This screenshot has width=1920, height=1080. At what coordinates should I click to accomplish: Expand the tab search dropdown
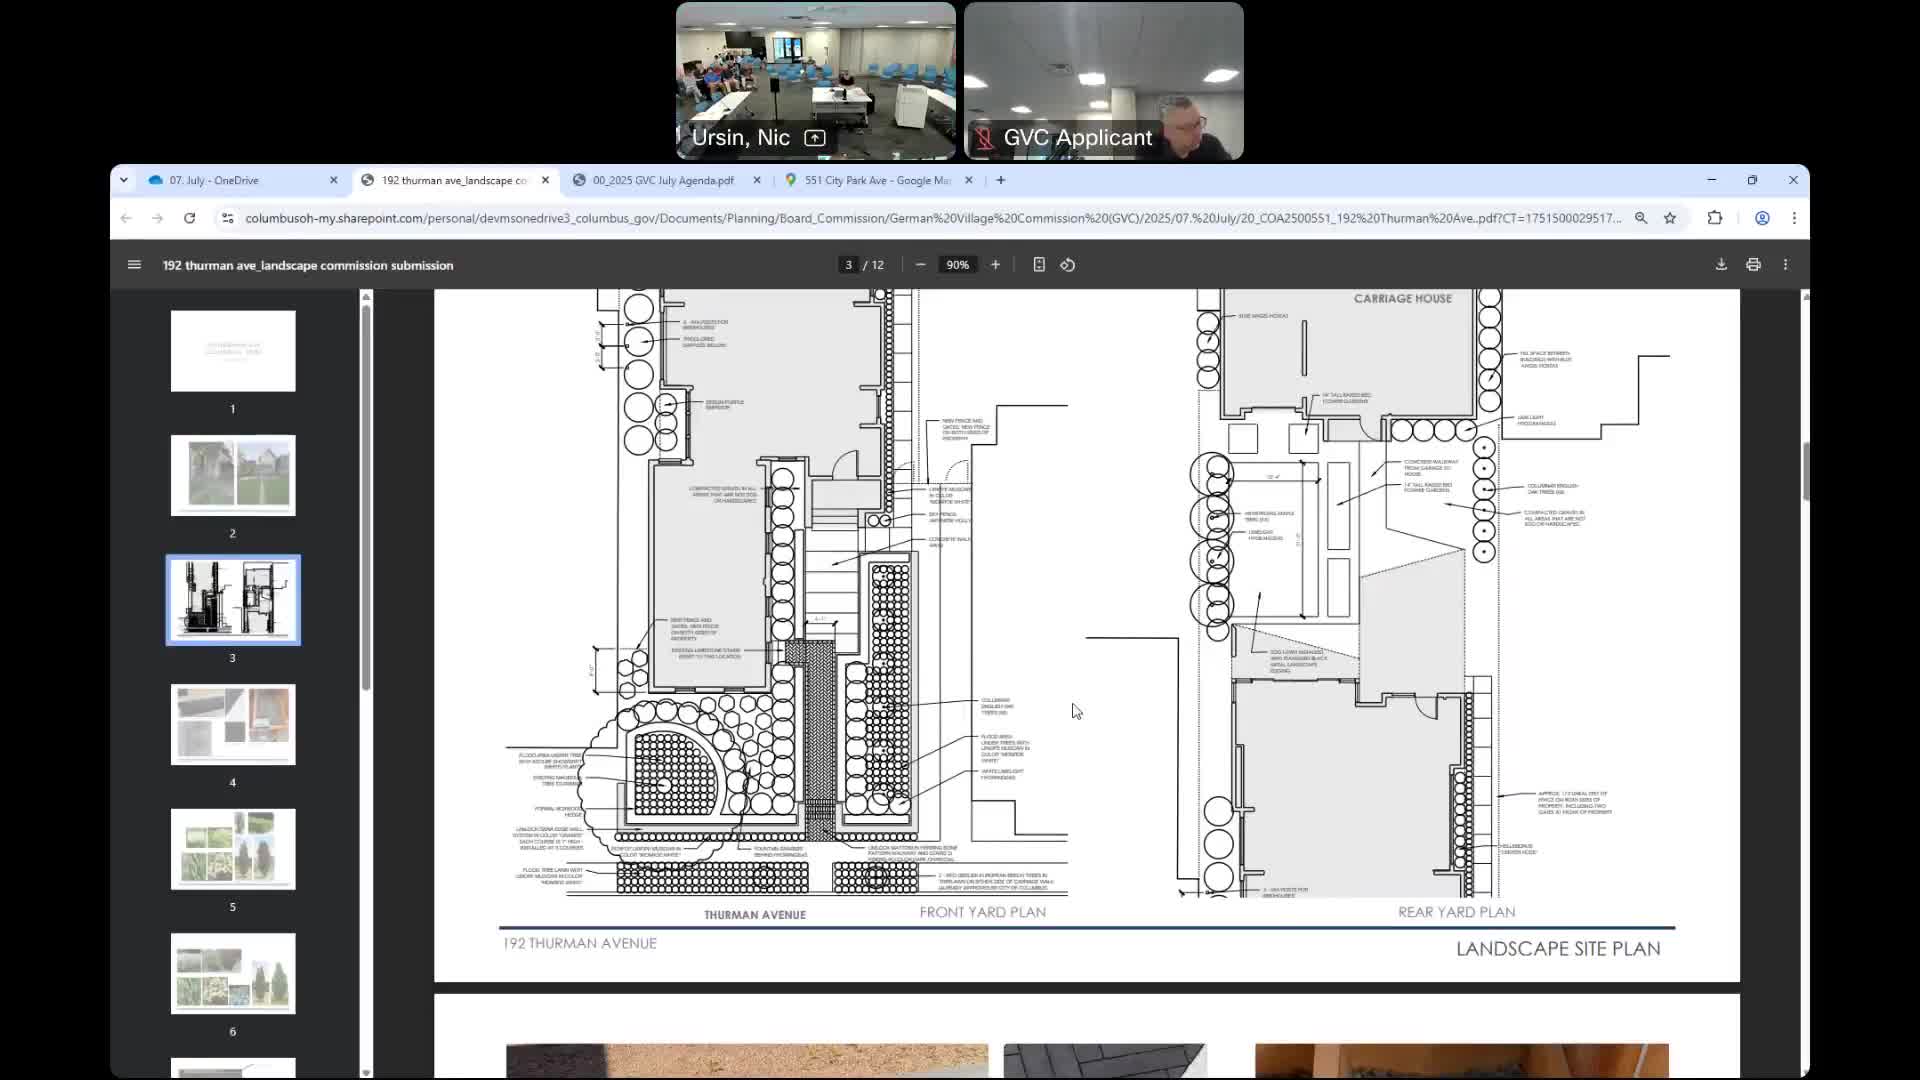123,180
